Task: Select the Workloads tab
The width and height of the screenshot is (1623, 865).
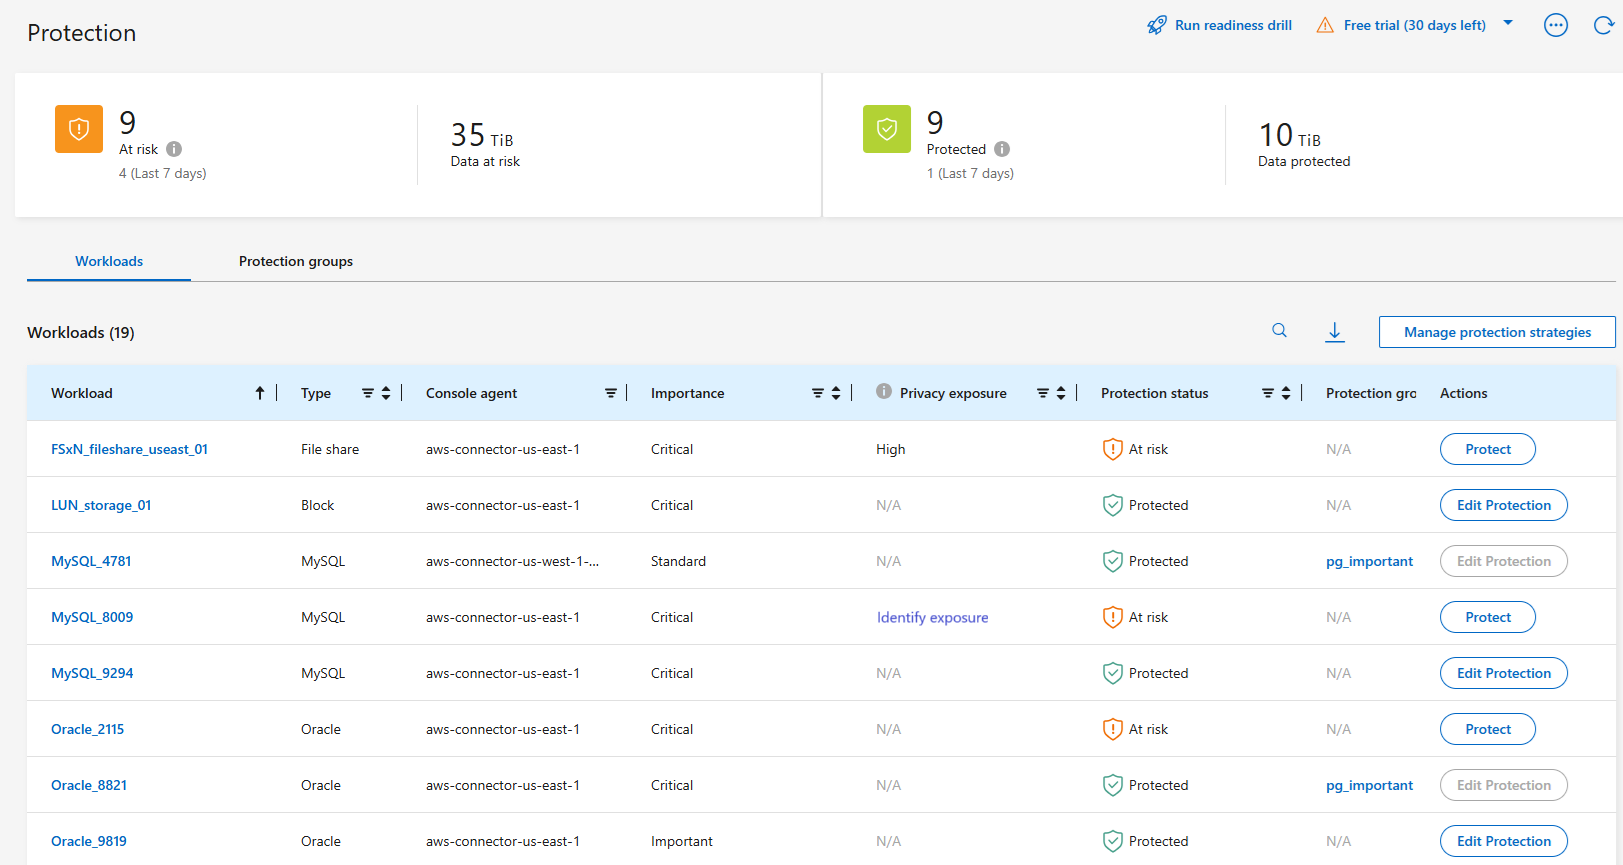Action: click(109, 261)
